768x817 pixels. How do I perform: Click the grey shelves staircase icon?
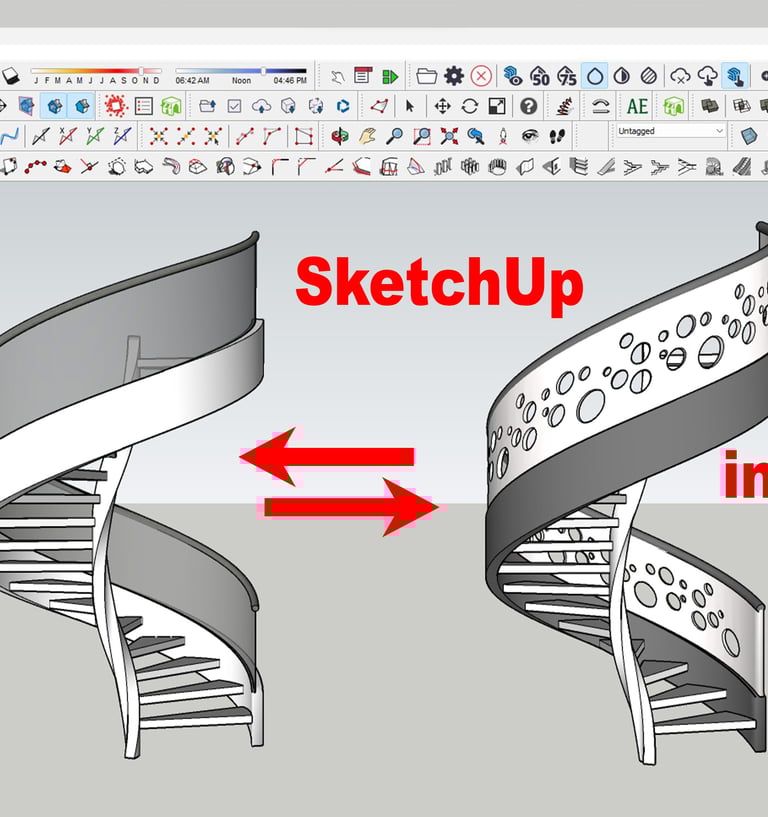pyautogui.click(x=578, y=167)
